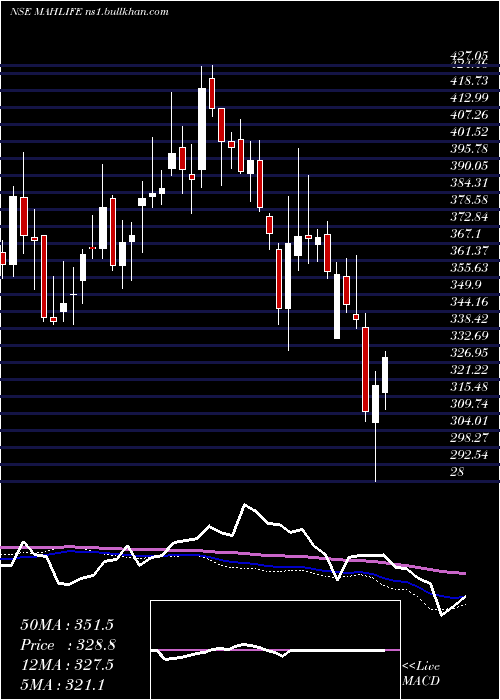
Task: Click the <<Live MACD label
Action: click(x=421, y=674)
